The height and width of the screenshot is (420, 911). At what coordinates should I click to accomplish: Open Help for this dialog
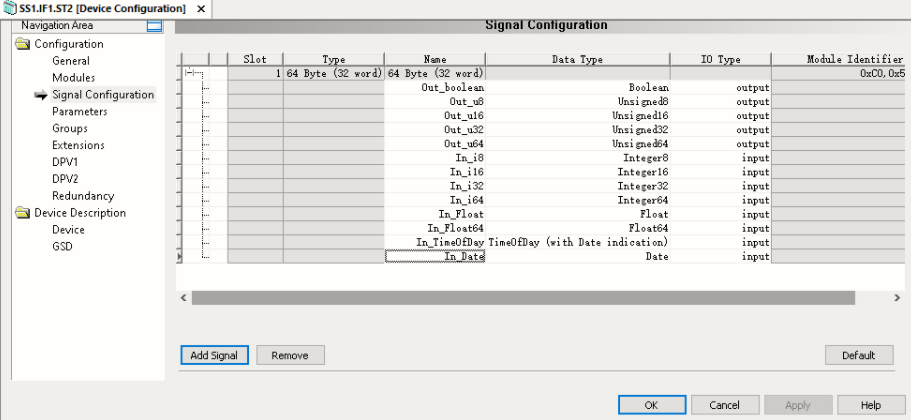tap(871, 405)
